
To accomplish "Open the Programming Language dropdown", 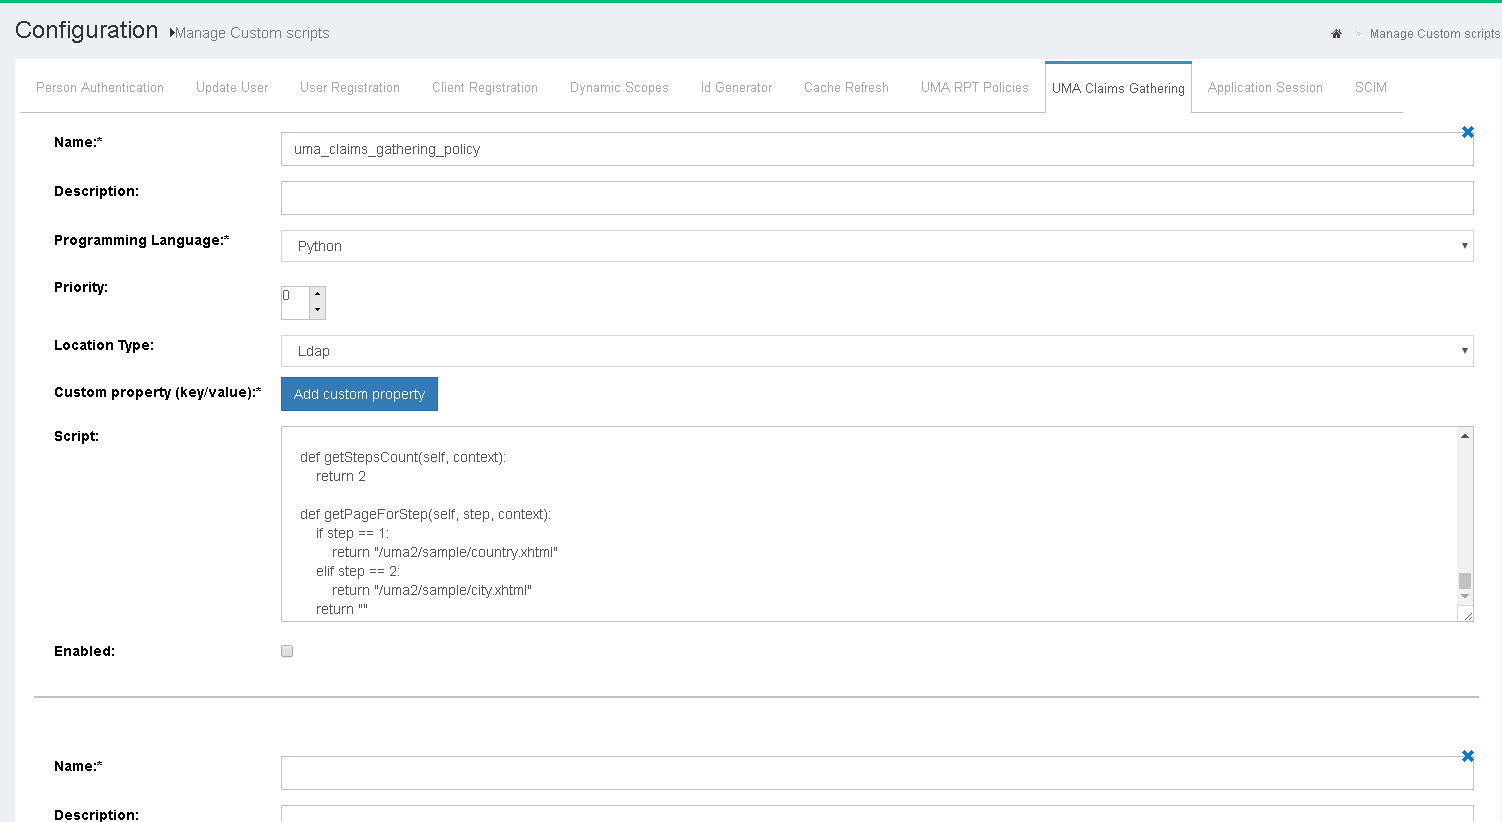I will [x=876, y=246].
